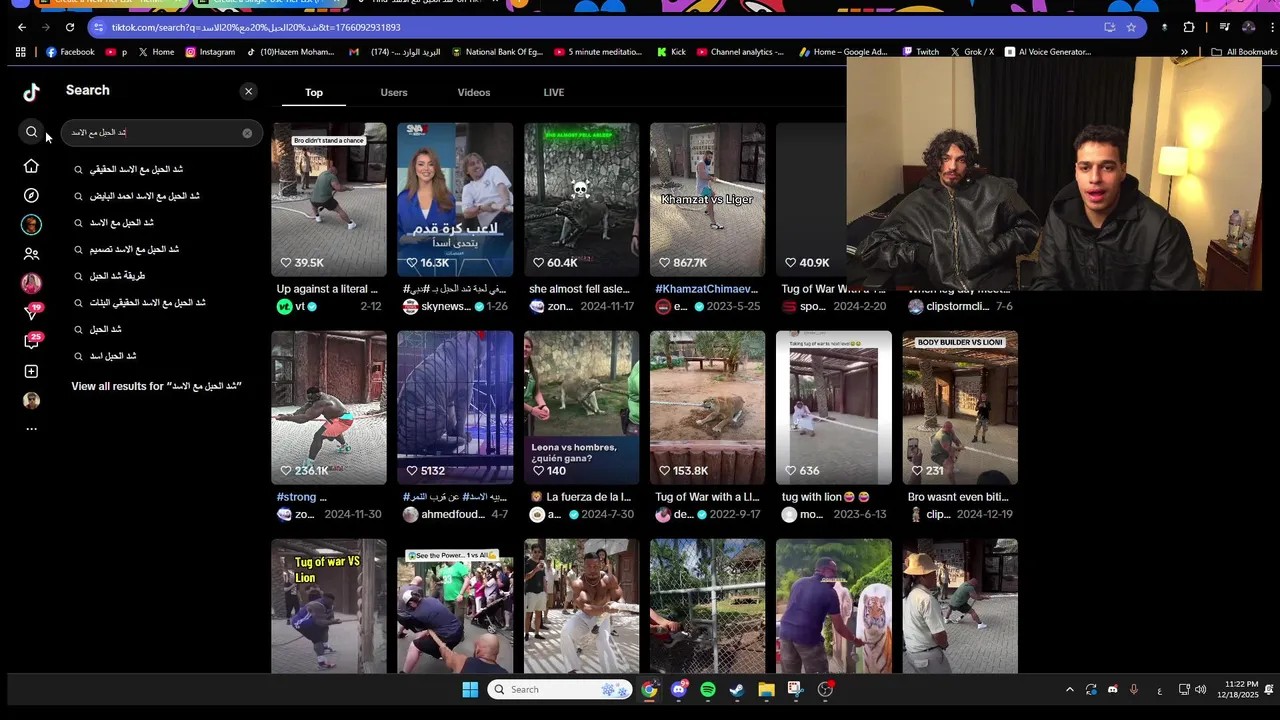Open the More three-dots sidebar menu

click(31, 429)
